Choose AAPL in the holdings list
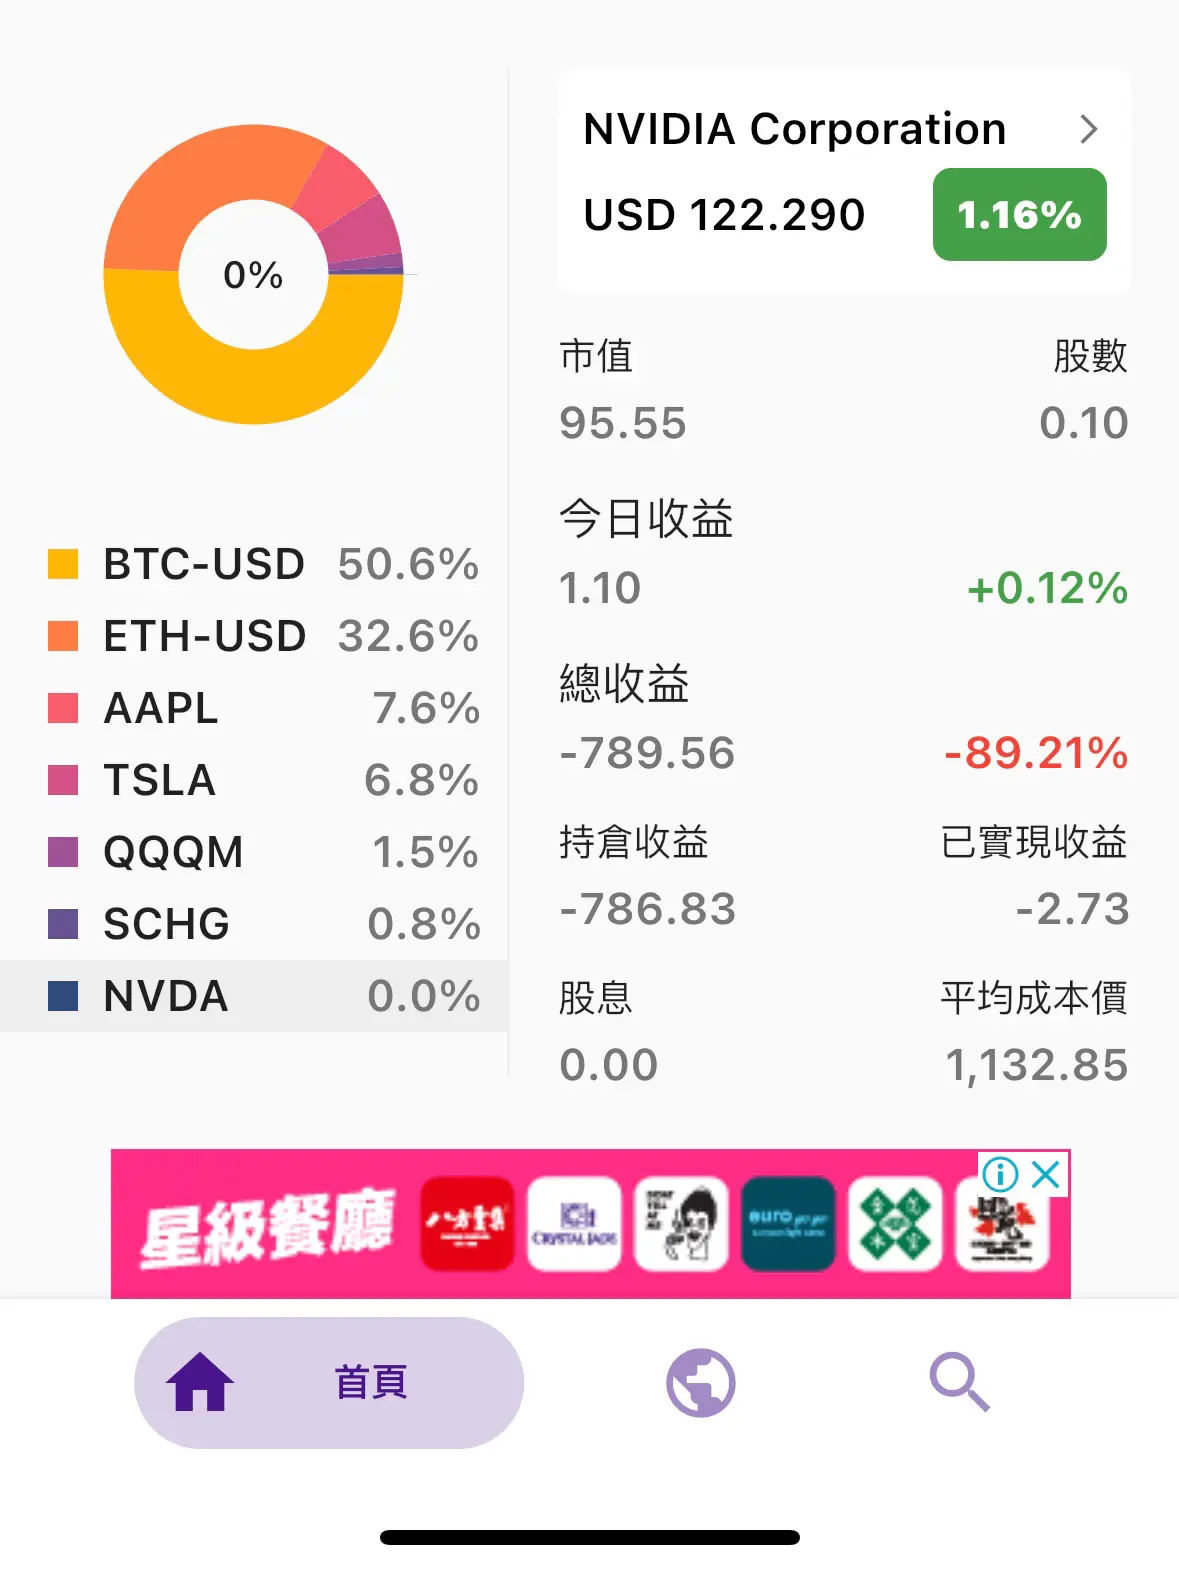The width and height of the screenshot is (1179, 1569). pos(254,708)
